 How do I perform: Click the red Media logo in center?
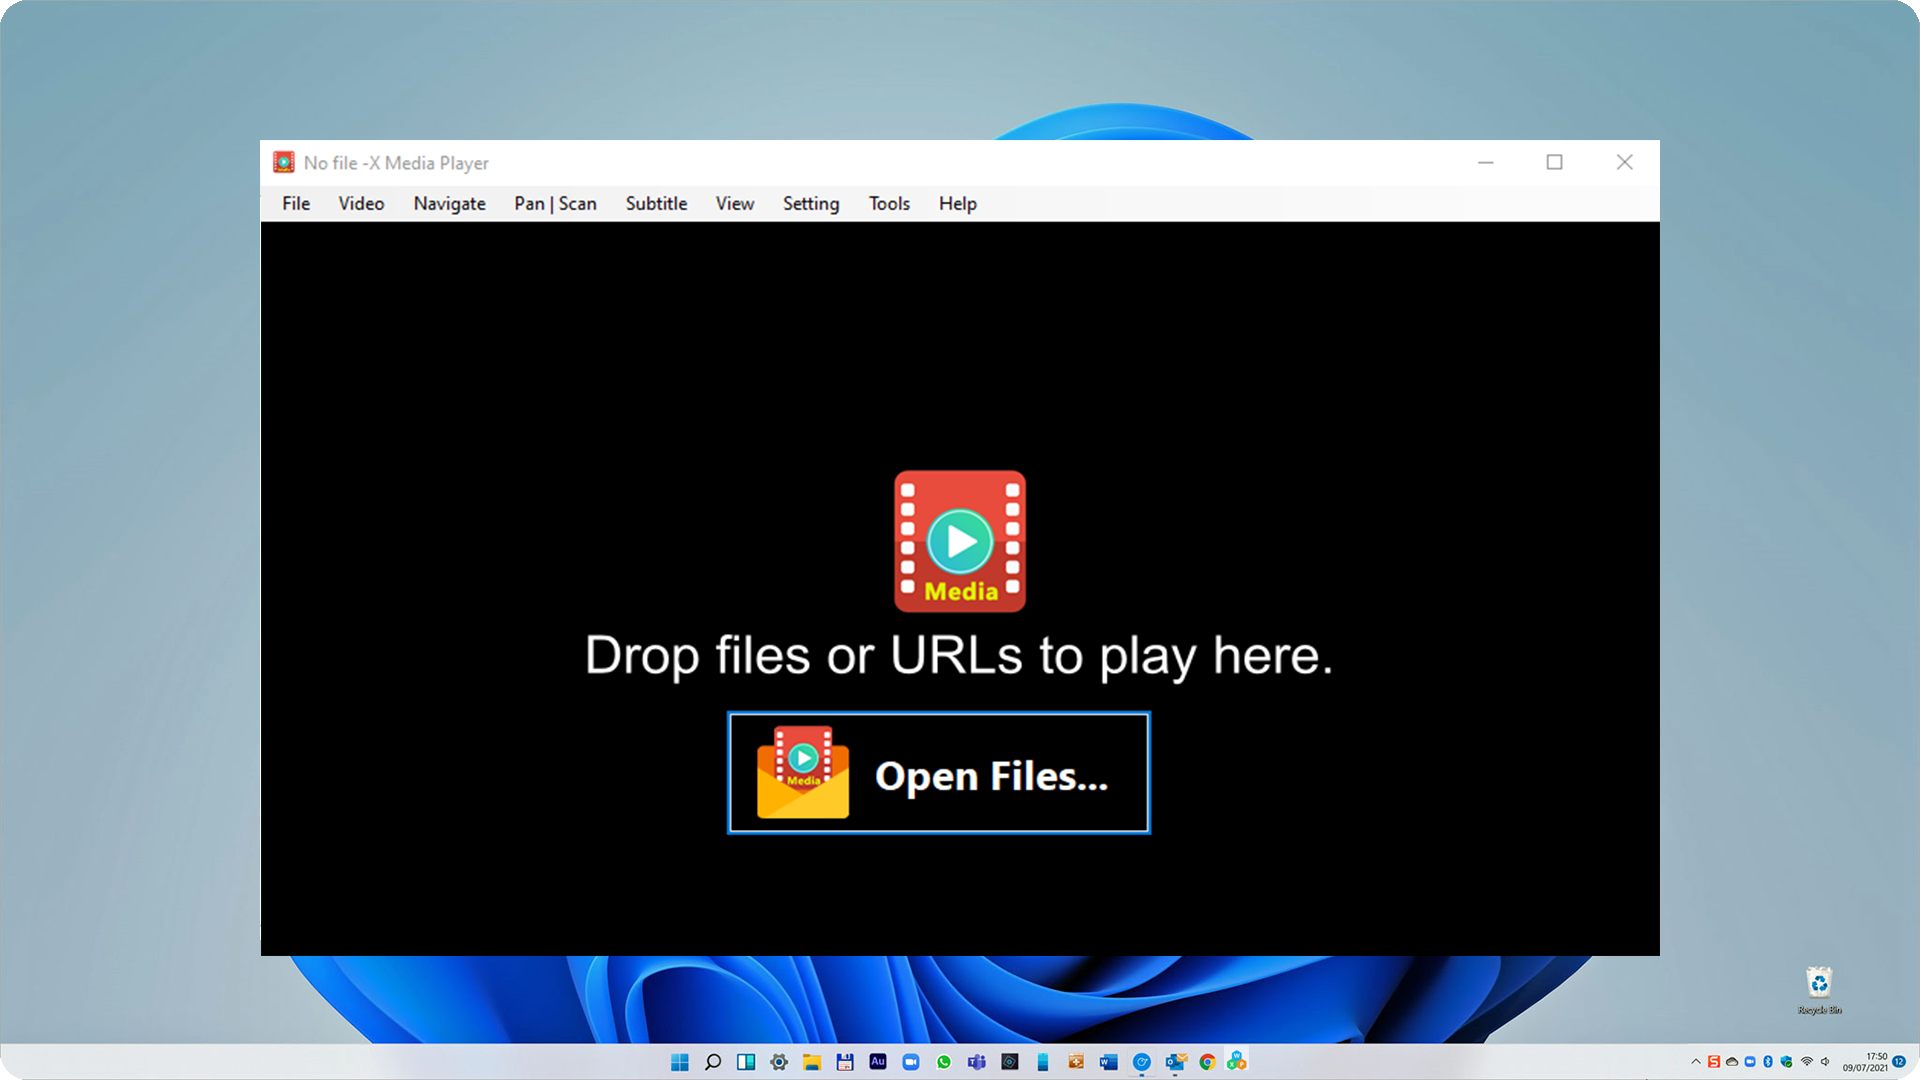959,541
